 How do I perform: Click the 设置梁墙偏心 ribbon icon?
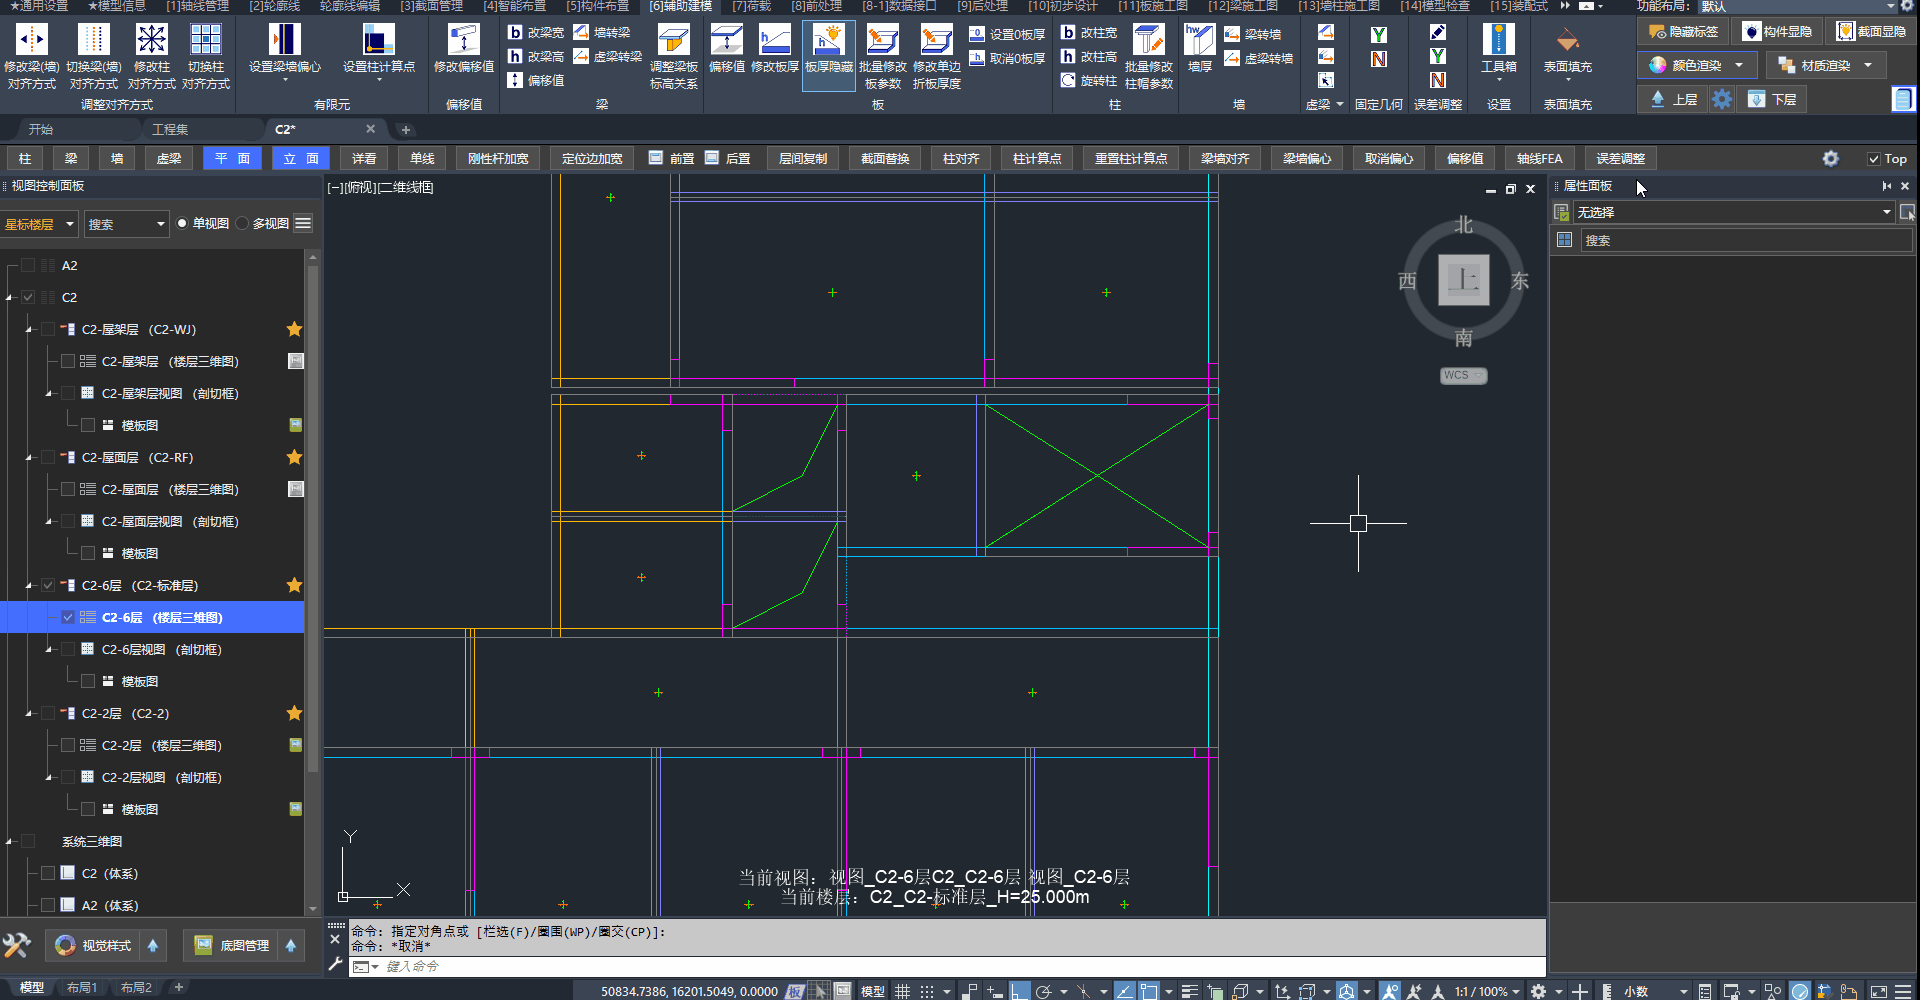[x=285, y=40]
